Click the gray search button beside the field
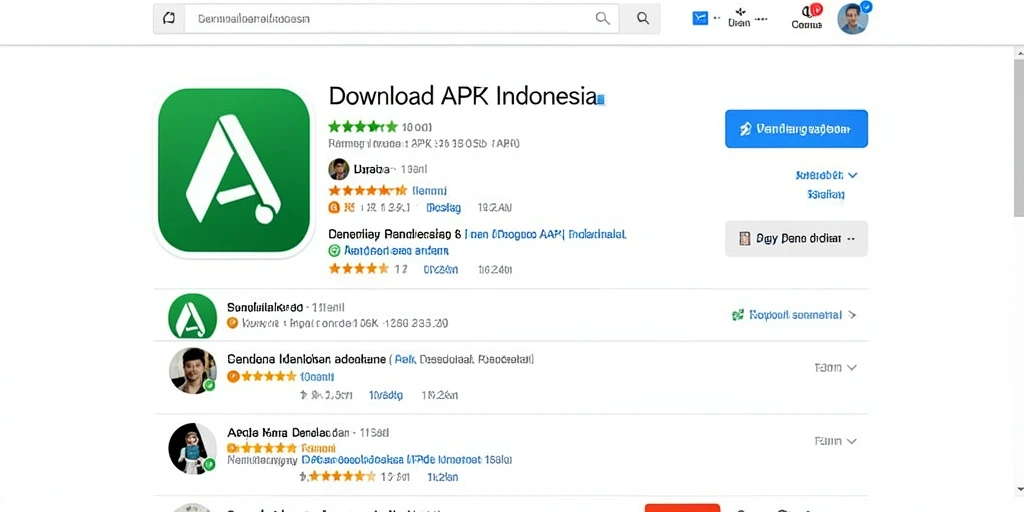 642,18
